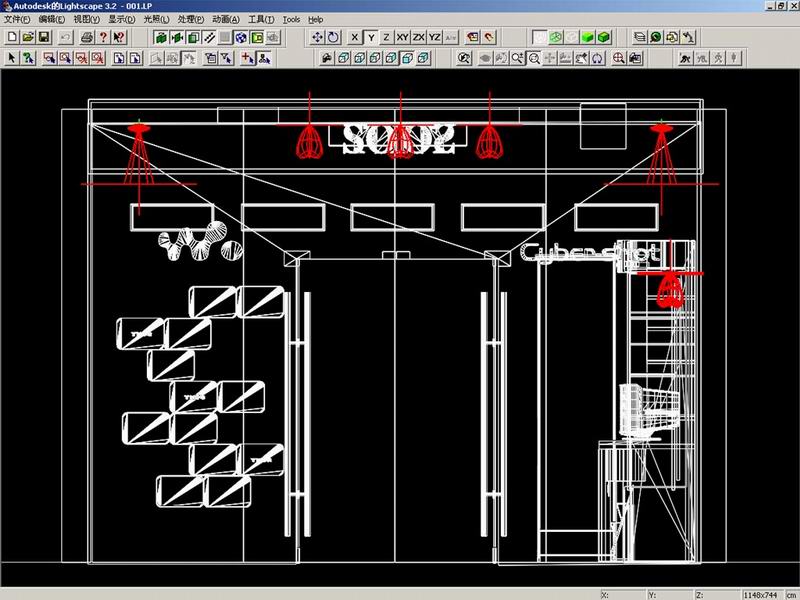Activate the move crosshair-arrows tool
The width and height of the screenshot is (800, 600).
[x=317, y=37]
